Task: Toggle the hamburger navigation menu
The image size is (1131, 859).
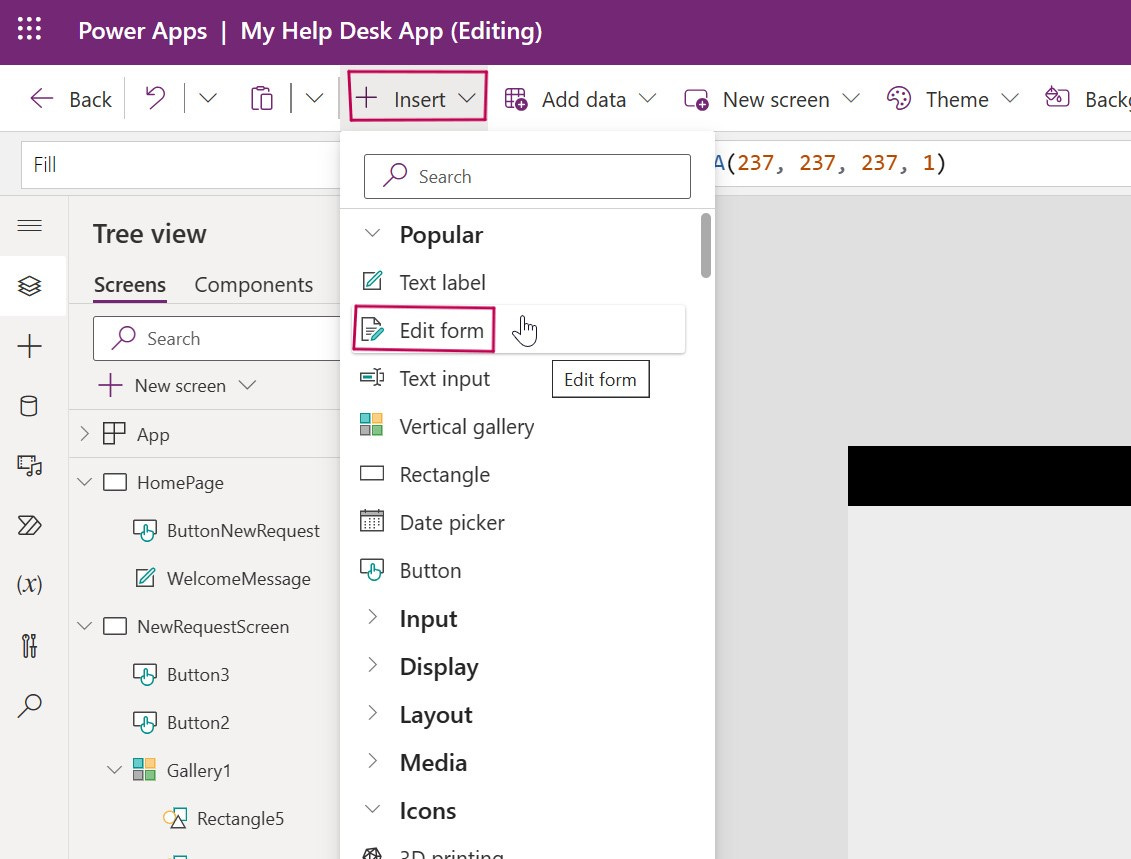Action: pos(30,226)
